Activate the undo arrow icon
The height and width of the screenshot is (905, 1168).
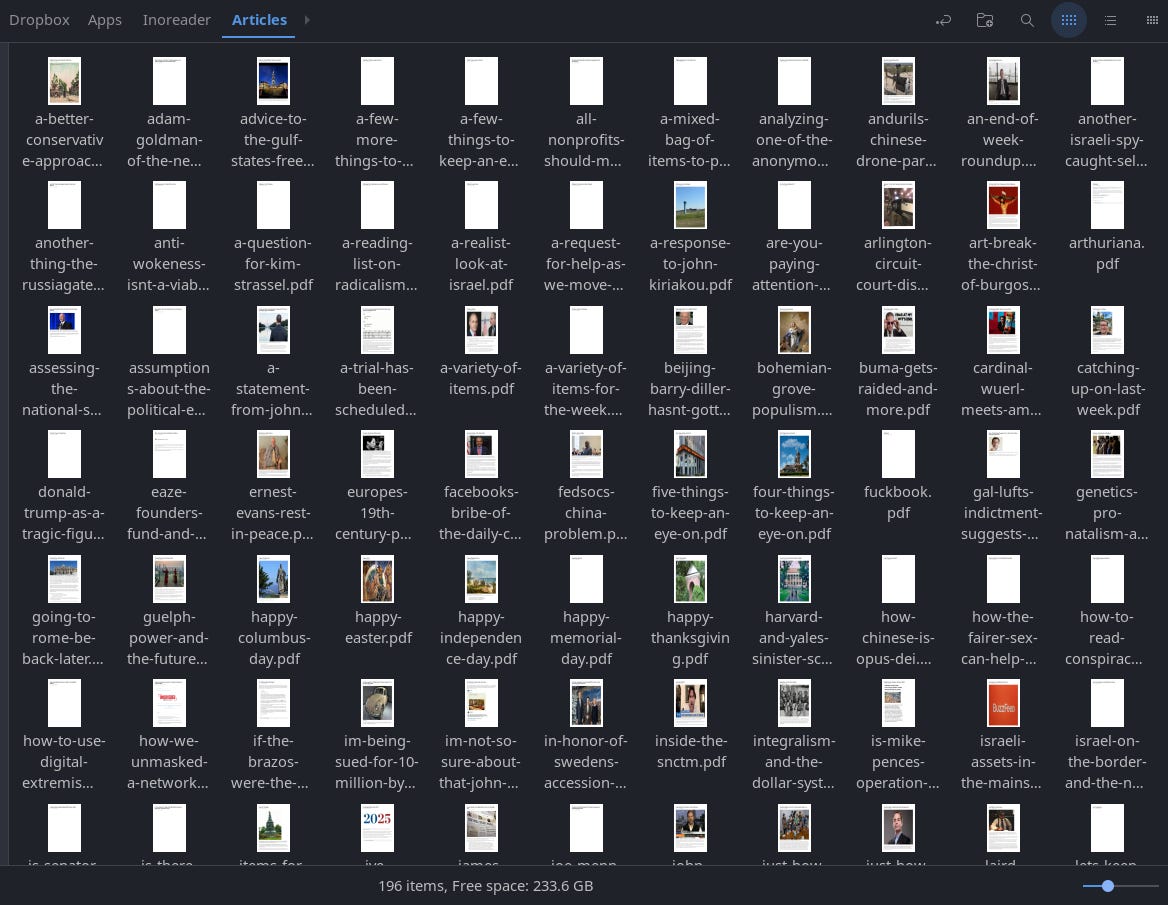pyautogui.click(x=943, y=19)
